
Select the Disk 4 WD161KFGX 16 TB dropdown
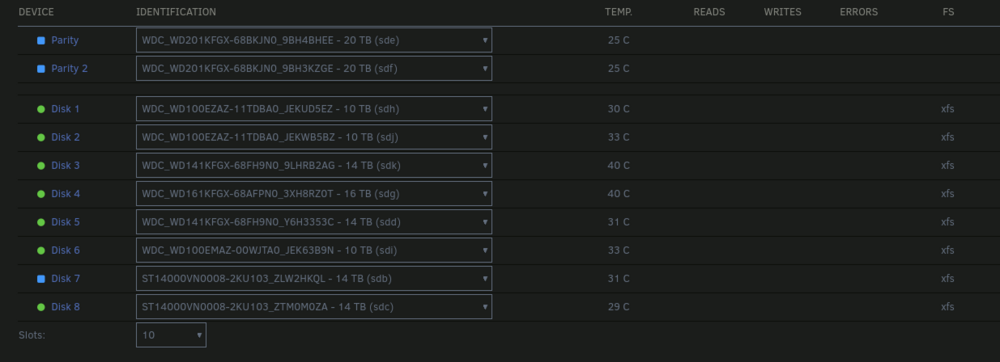(314, 194)
